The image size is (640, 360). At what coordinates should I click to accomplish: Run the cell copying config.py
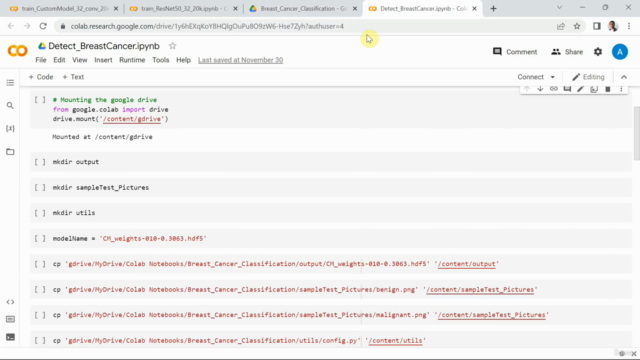point(40,340)
